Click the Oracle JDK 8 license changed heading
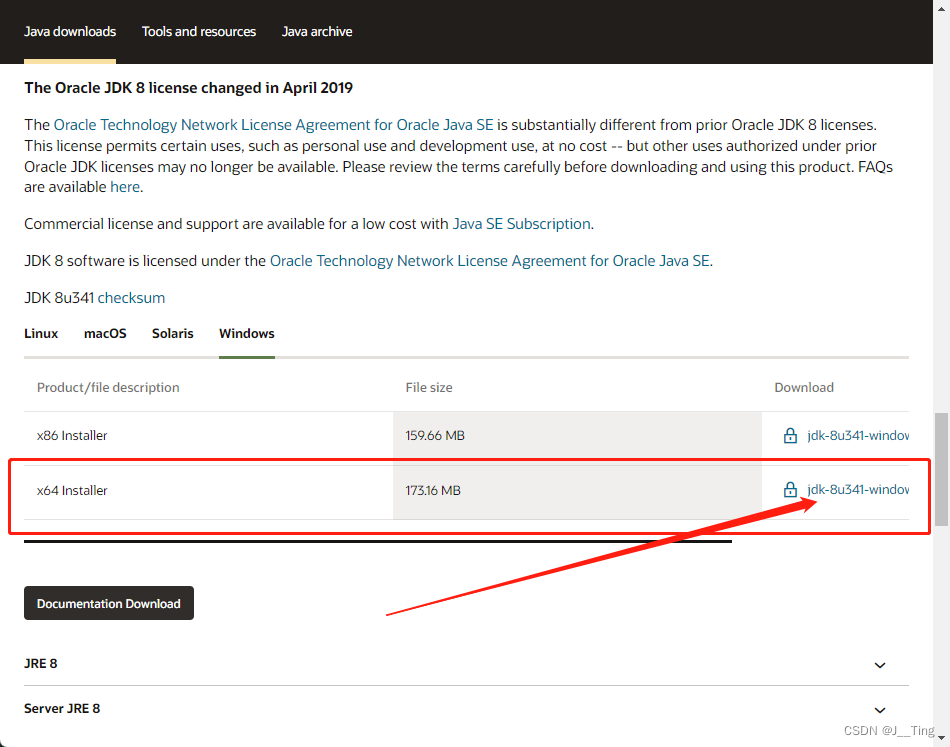The image size is (950, 747). (x=188, y=88)
